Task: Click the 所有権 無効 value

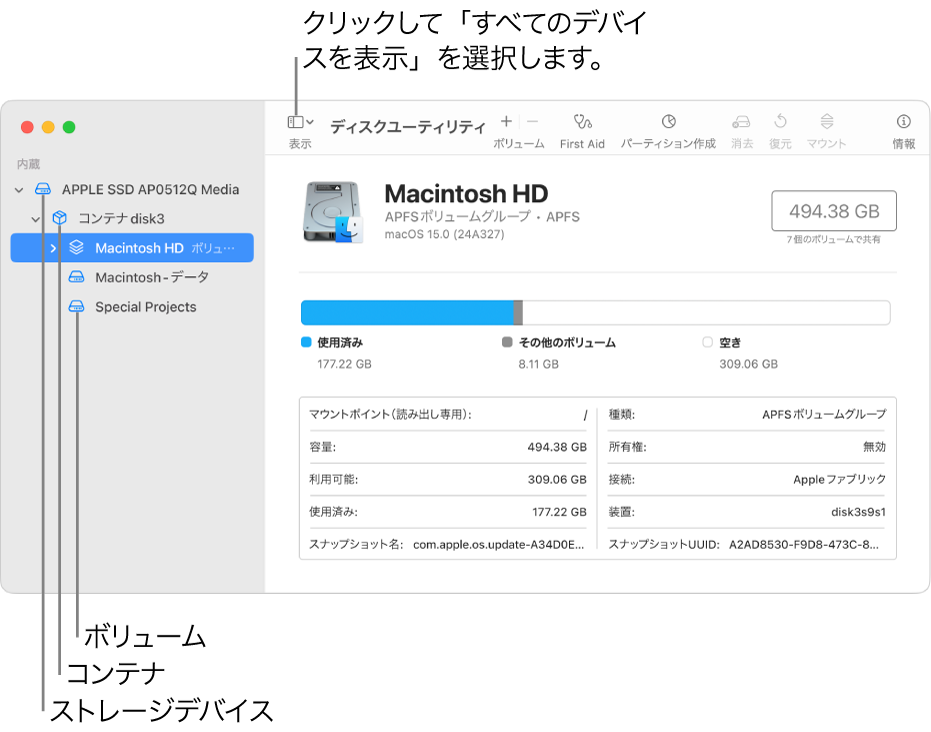Action: (874, 447)
